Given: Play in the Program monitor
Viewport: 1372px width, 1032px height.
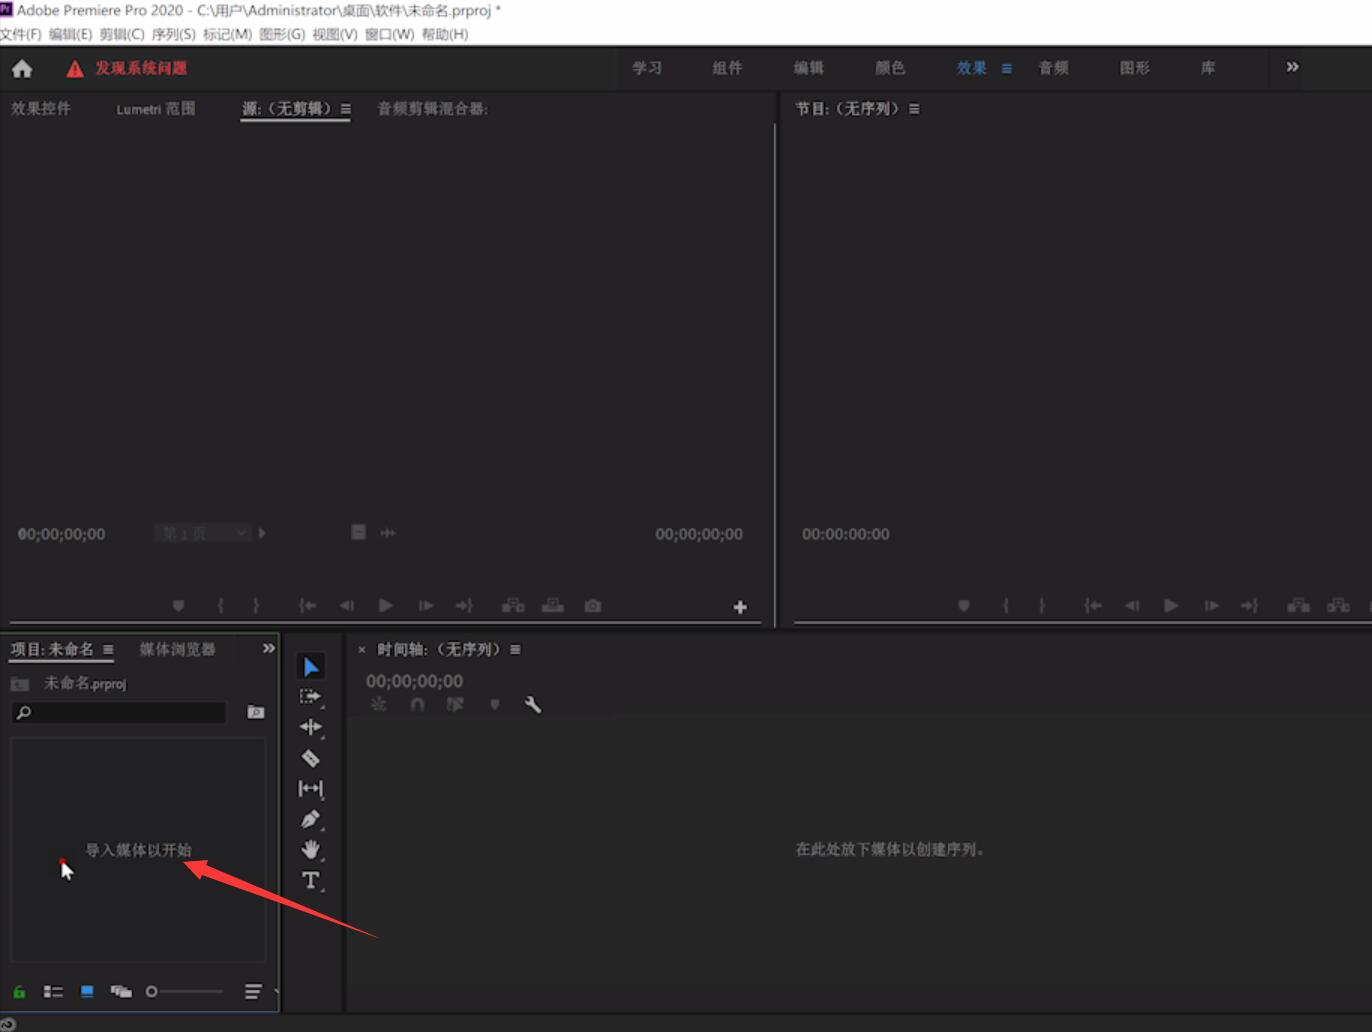Looking at the screenshot, I should tap(1171, 606).
